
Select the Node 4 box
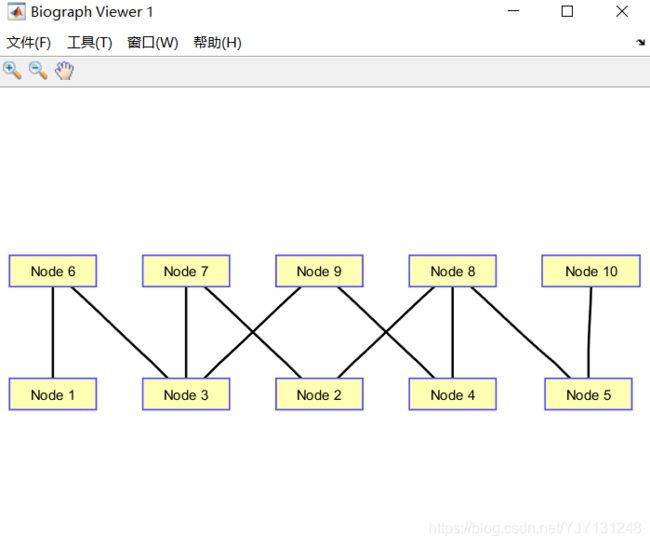[452, 394]
